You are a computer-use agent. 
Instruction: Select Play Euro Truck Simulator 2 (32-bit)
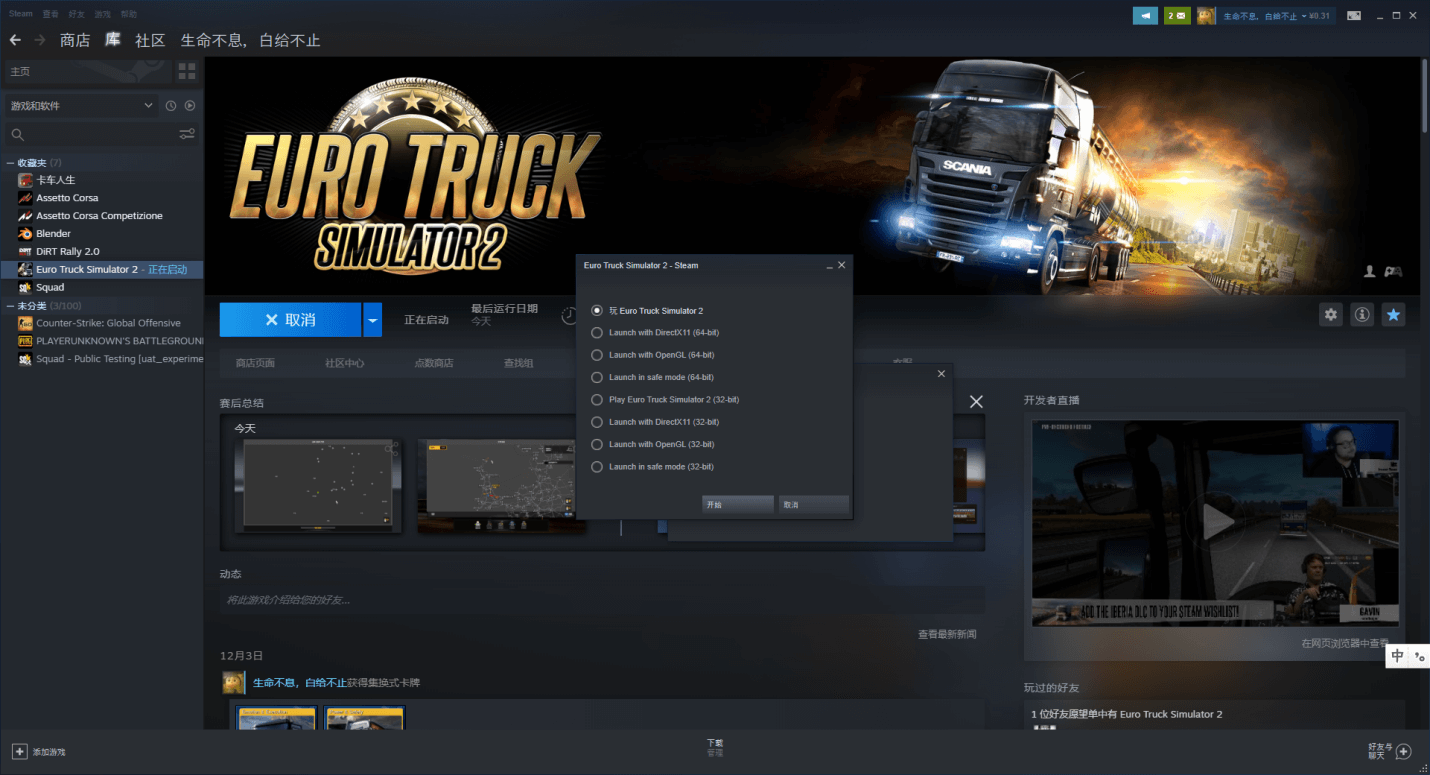point(597,400)
